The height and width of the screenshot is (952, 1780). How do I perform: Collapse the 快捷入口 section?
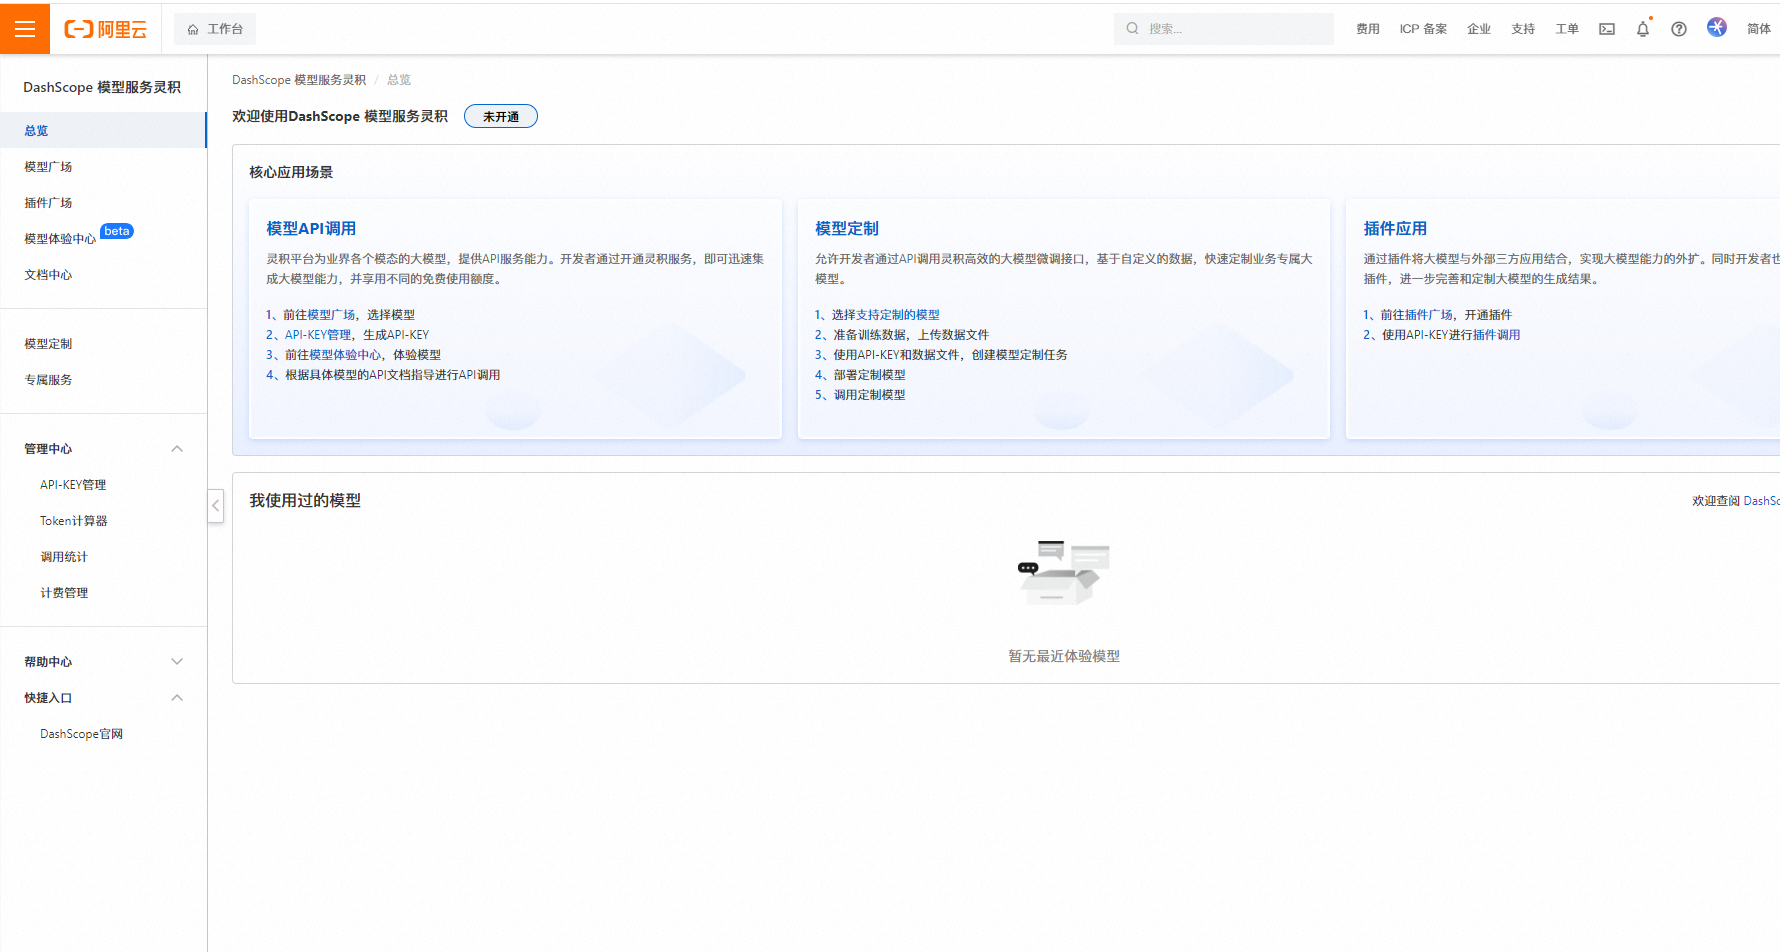(177, 698)
